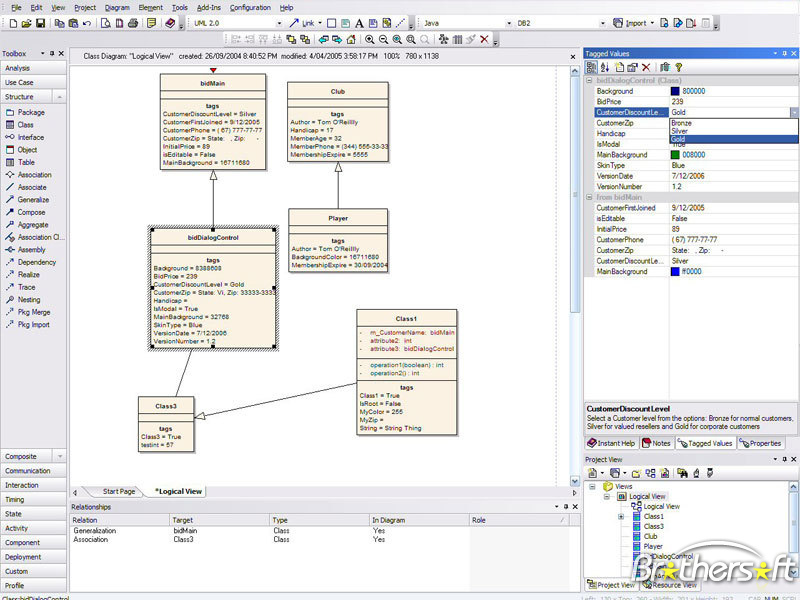Viewport: 800px width, 600px height.
Task: Select Bronze from discount level list
Action: click(680, 123)
